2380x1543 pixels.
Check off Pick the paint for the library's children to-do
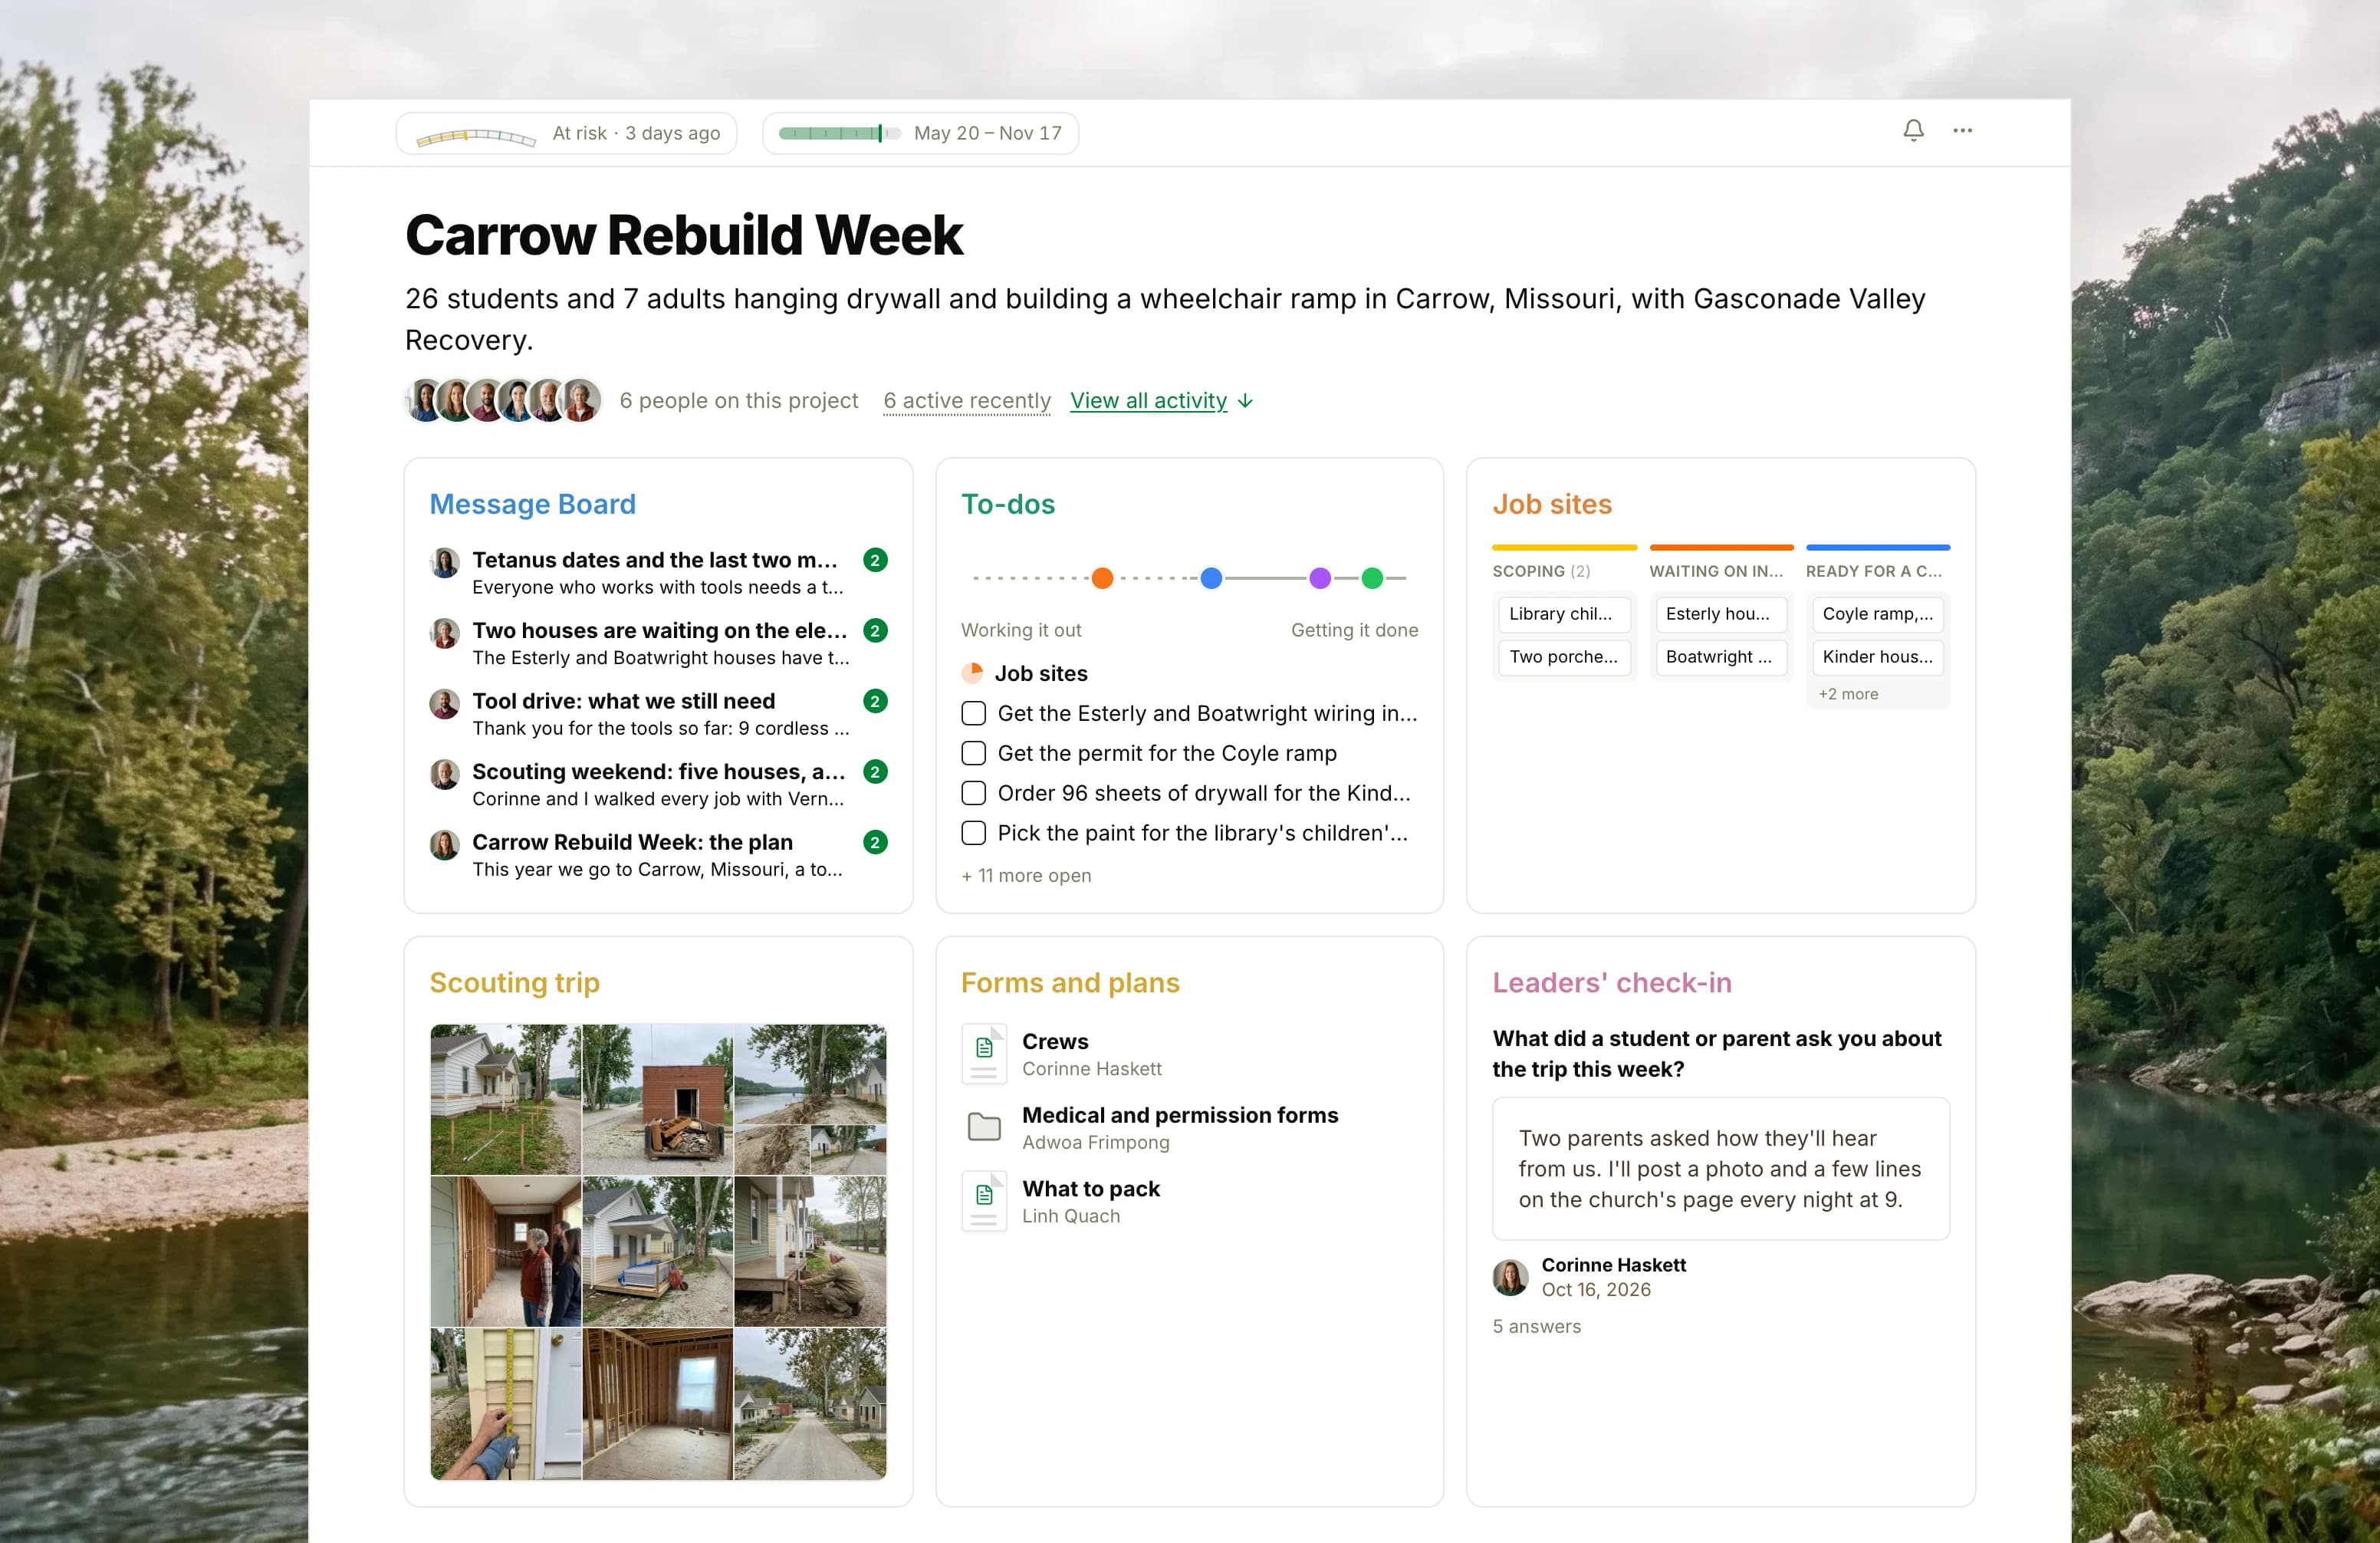click(973, 833)
